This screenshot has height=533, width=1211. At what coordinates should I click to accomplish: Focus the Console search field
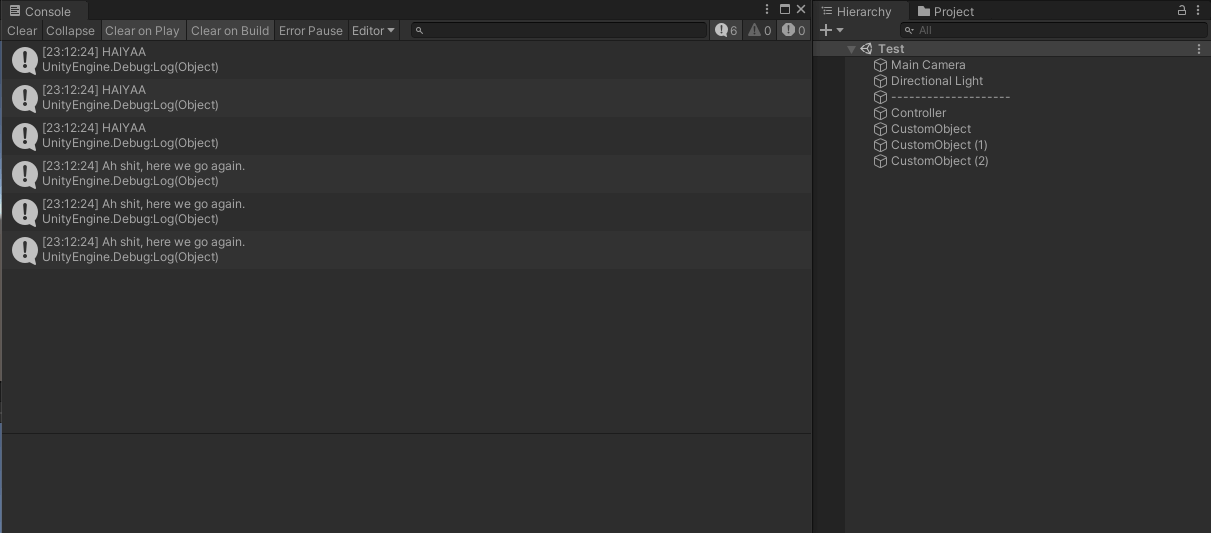pos(559,31)
